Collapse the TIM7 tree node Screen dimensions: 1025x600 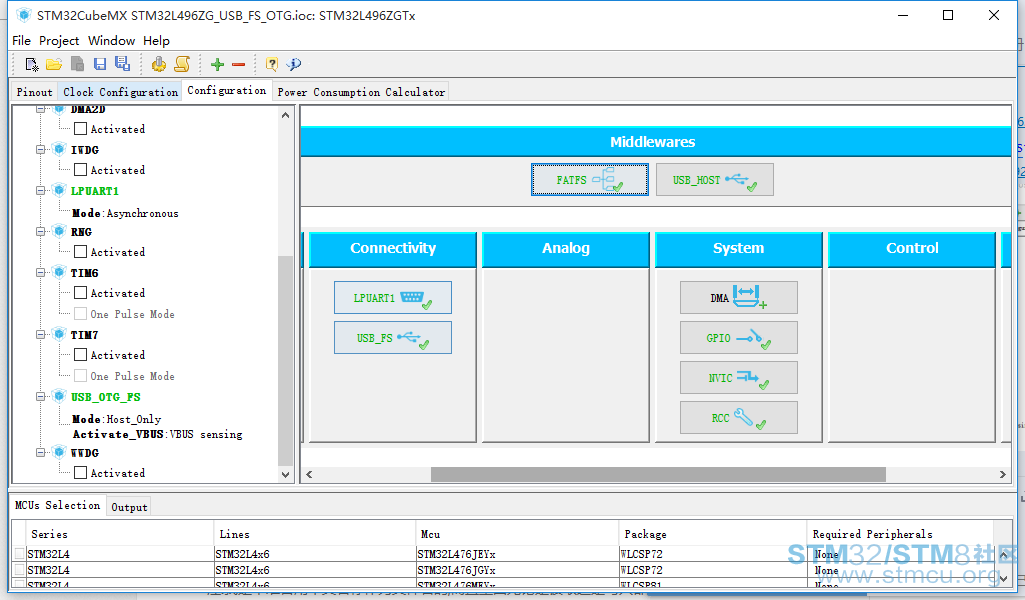tap(41, 335)
